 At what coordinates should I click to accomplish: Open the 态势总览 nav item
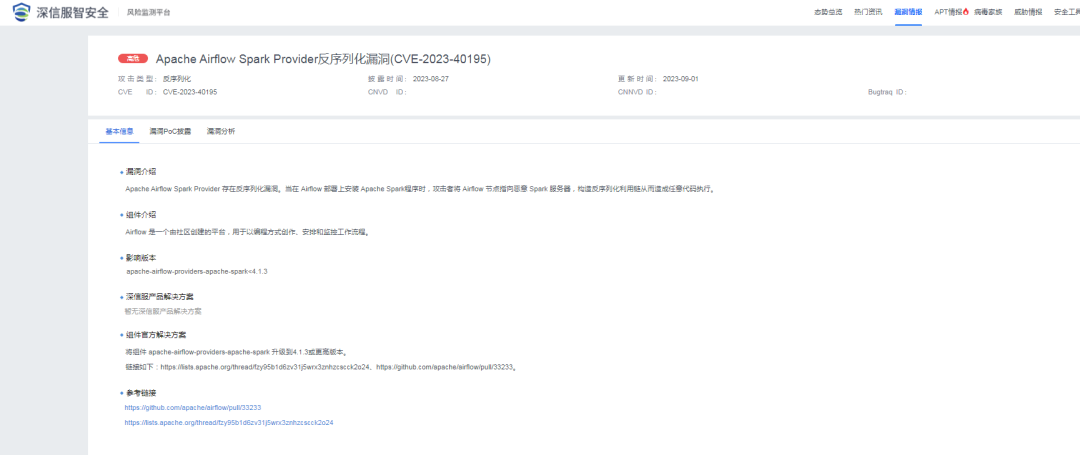point(828,12)
